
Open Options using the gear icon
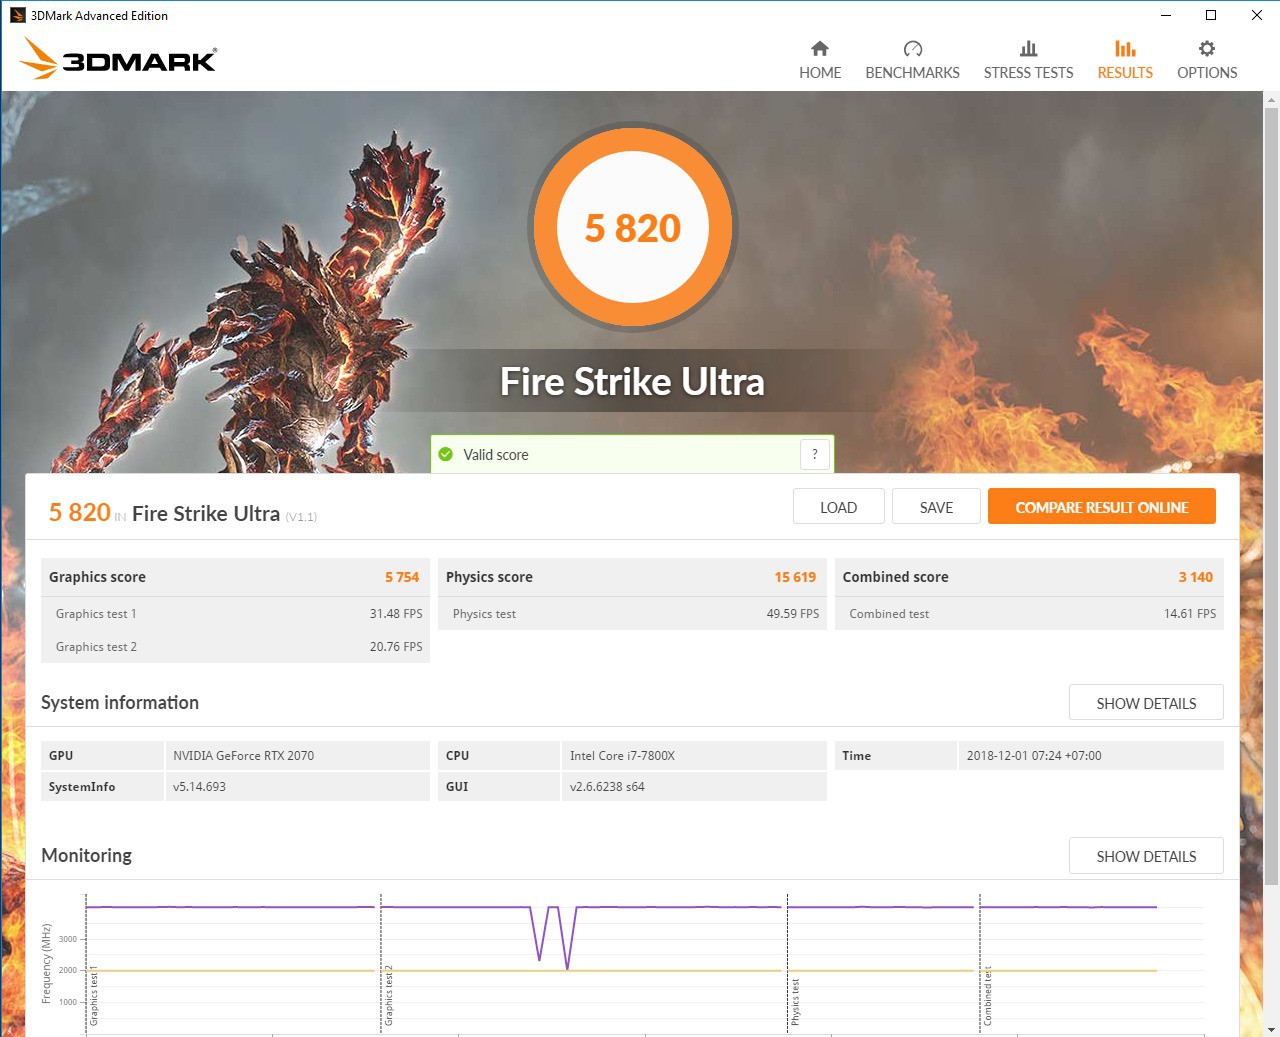click(1207, 49)
